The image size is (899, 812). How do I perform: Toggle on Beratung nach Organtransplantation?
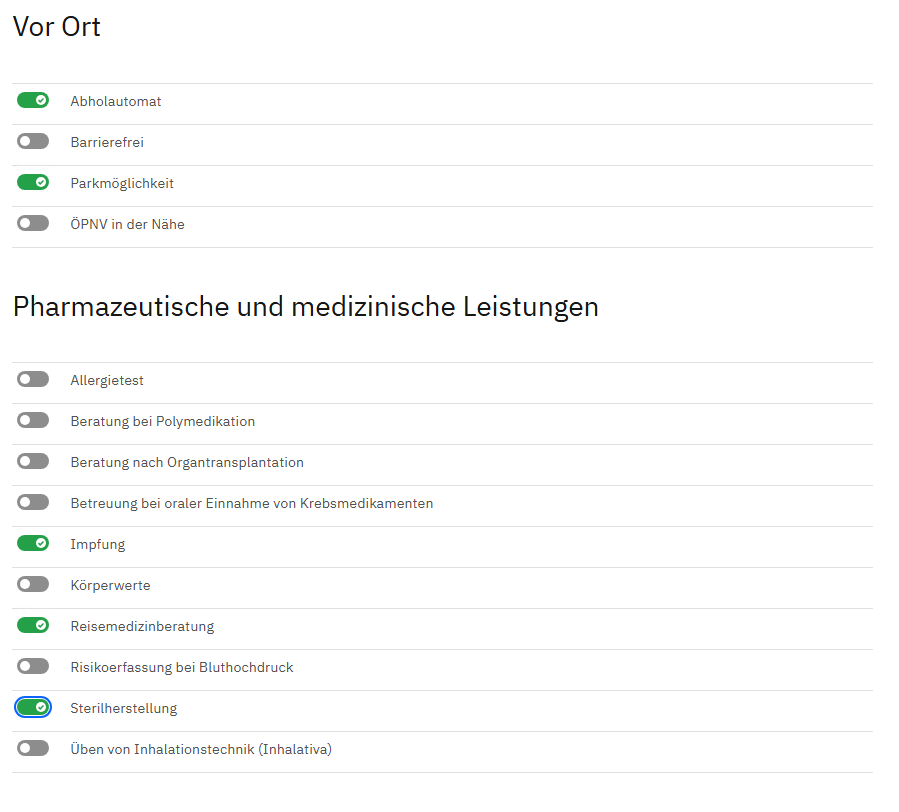(x=33, y=462)
